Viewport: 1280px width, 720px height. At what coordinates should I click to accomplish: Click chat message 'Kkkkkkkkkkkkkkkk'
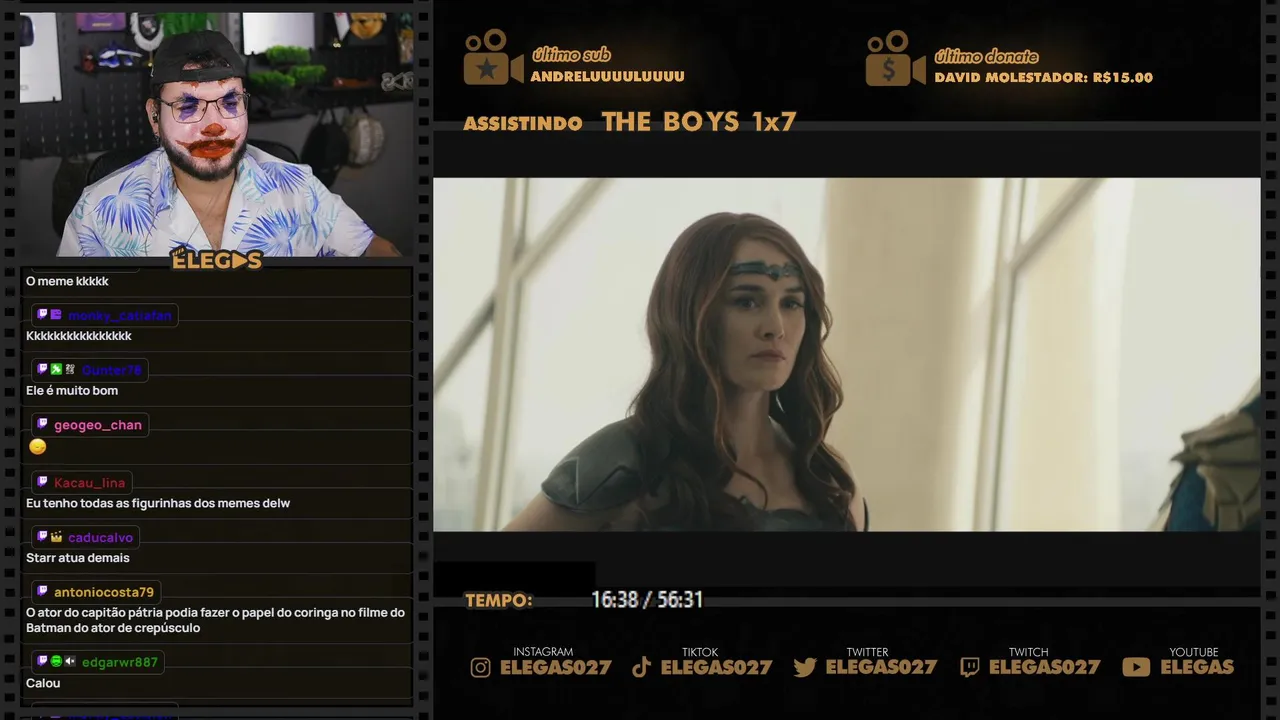pyautogui.click(x=79, y=336)
